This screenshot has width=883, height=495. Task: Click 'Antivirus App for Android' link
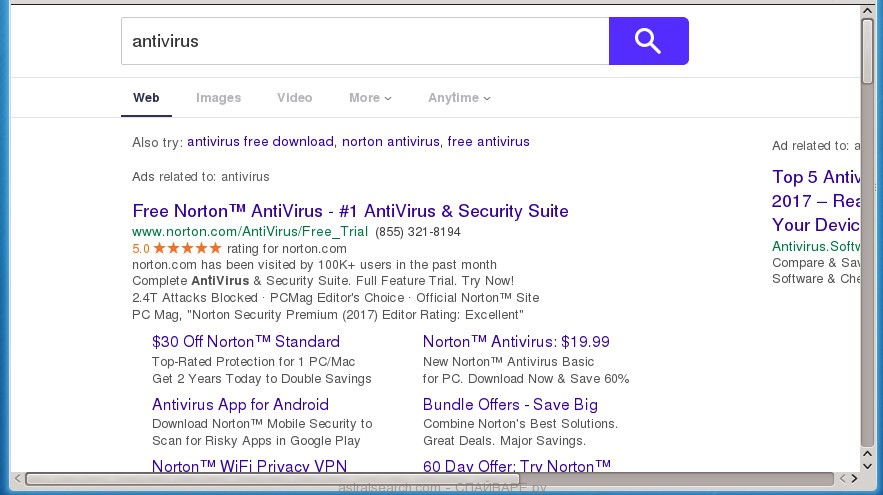pyautogui.click(x=240, y=405)
